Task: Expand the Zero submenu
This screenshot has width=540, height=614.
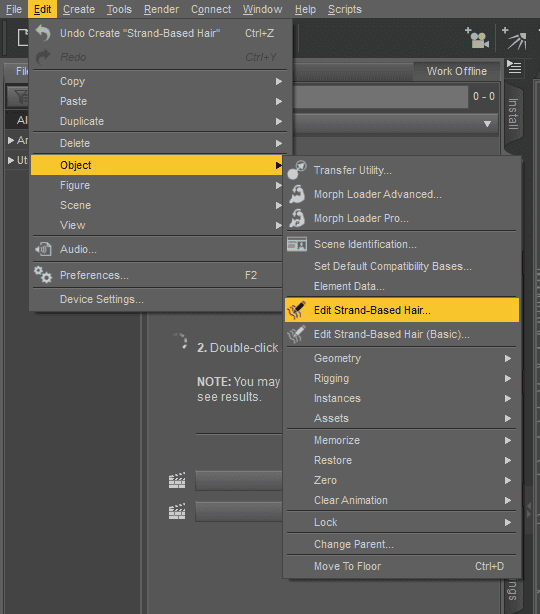Action: click(x=402, y=480)
